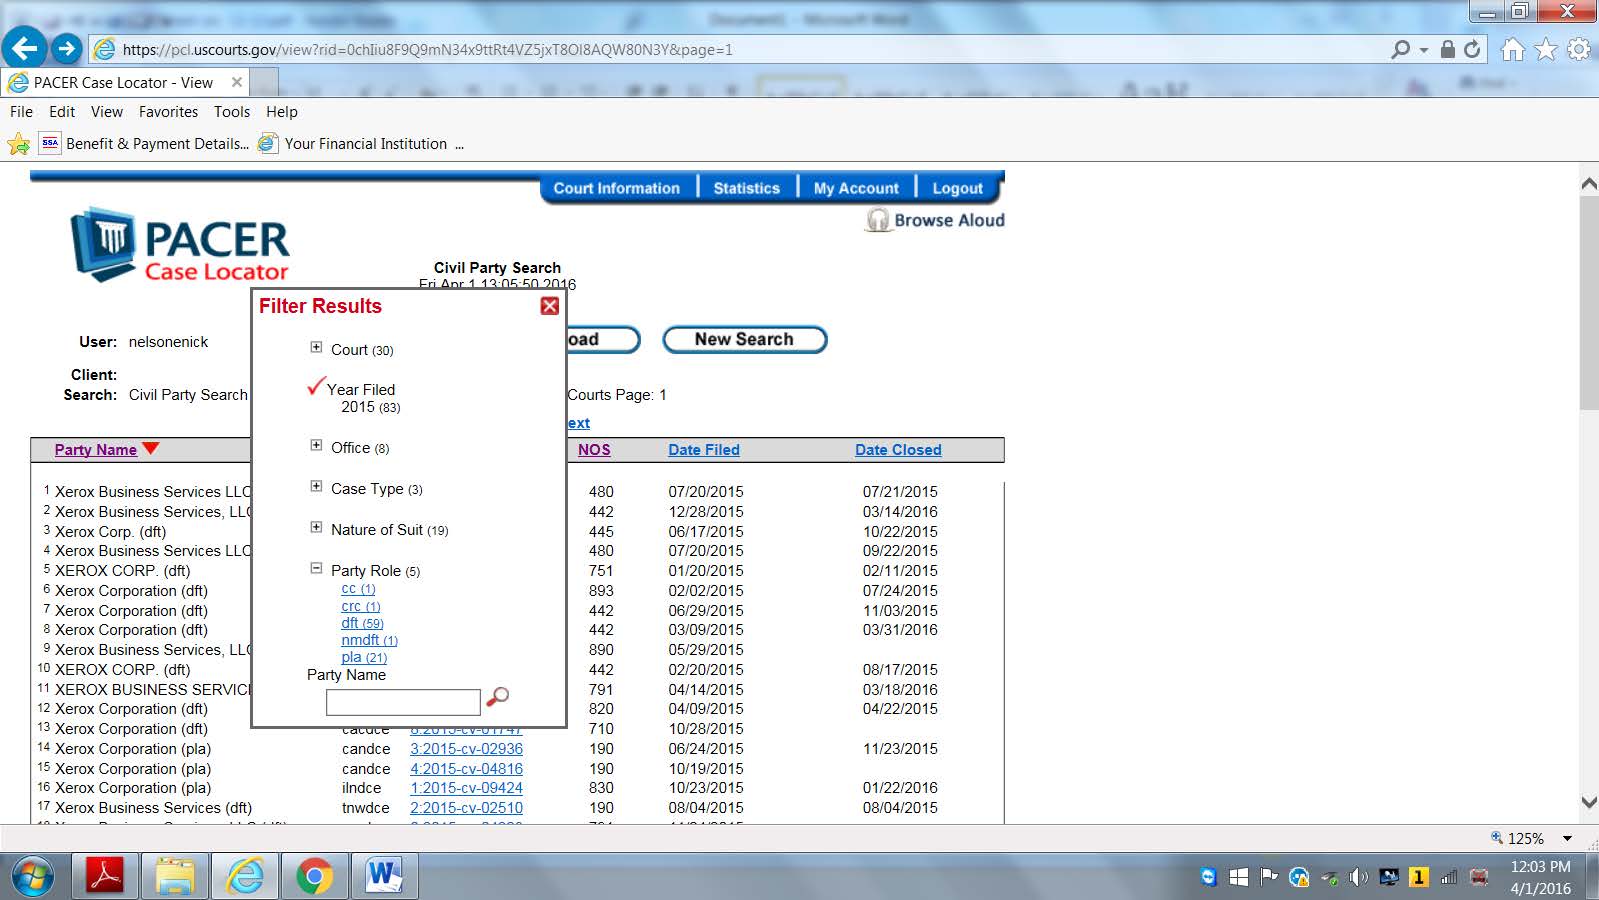Open case 1:2015-cv-09424 link
This screenshot has height=900, width=1599.
[x=466, y=788]
